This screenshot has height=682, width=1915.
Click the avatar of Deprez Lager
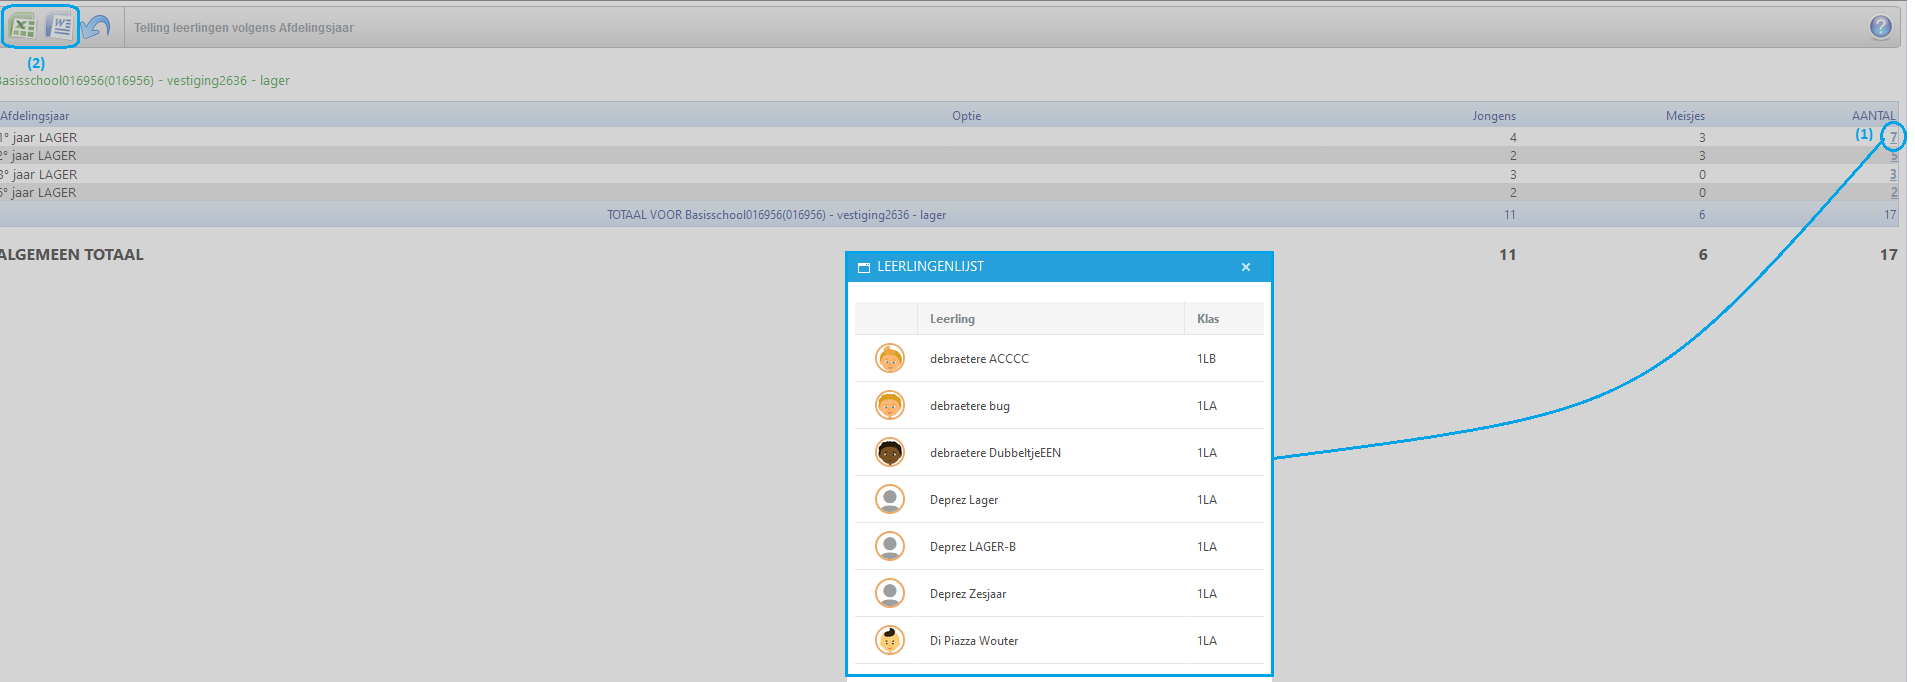tap(889, 499)
